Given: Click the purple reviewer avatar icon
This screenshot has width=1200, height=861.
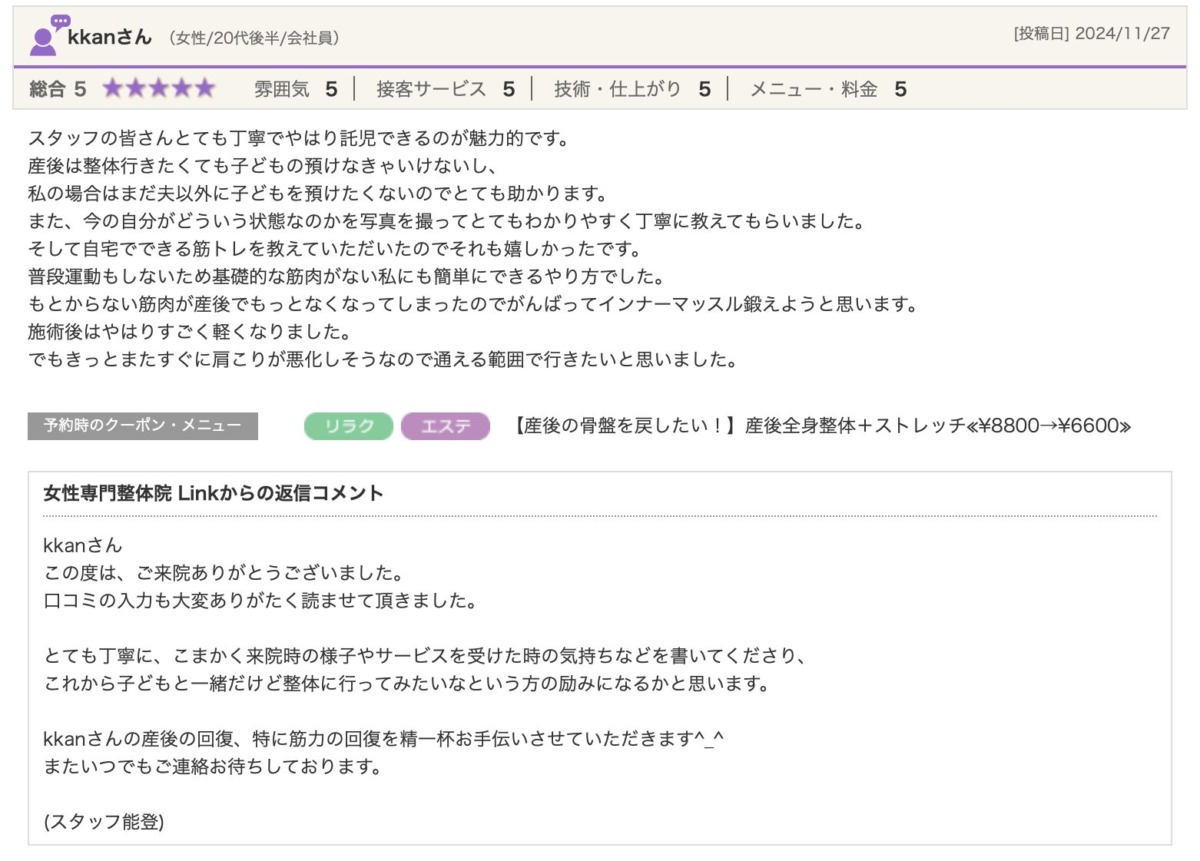Looking at the screenshot, I should coord(45,36).
